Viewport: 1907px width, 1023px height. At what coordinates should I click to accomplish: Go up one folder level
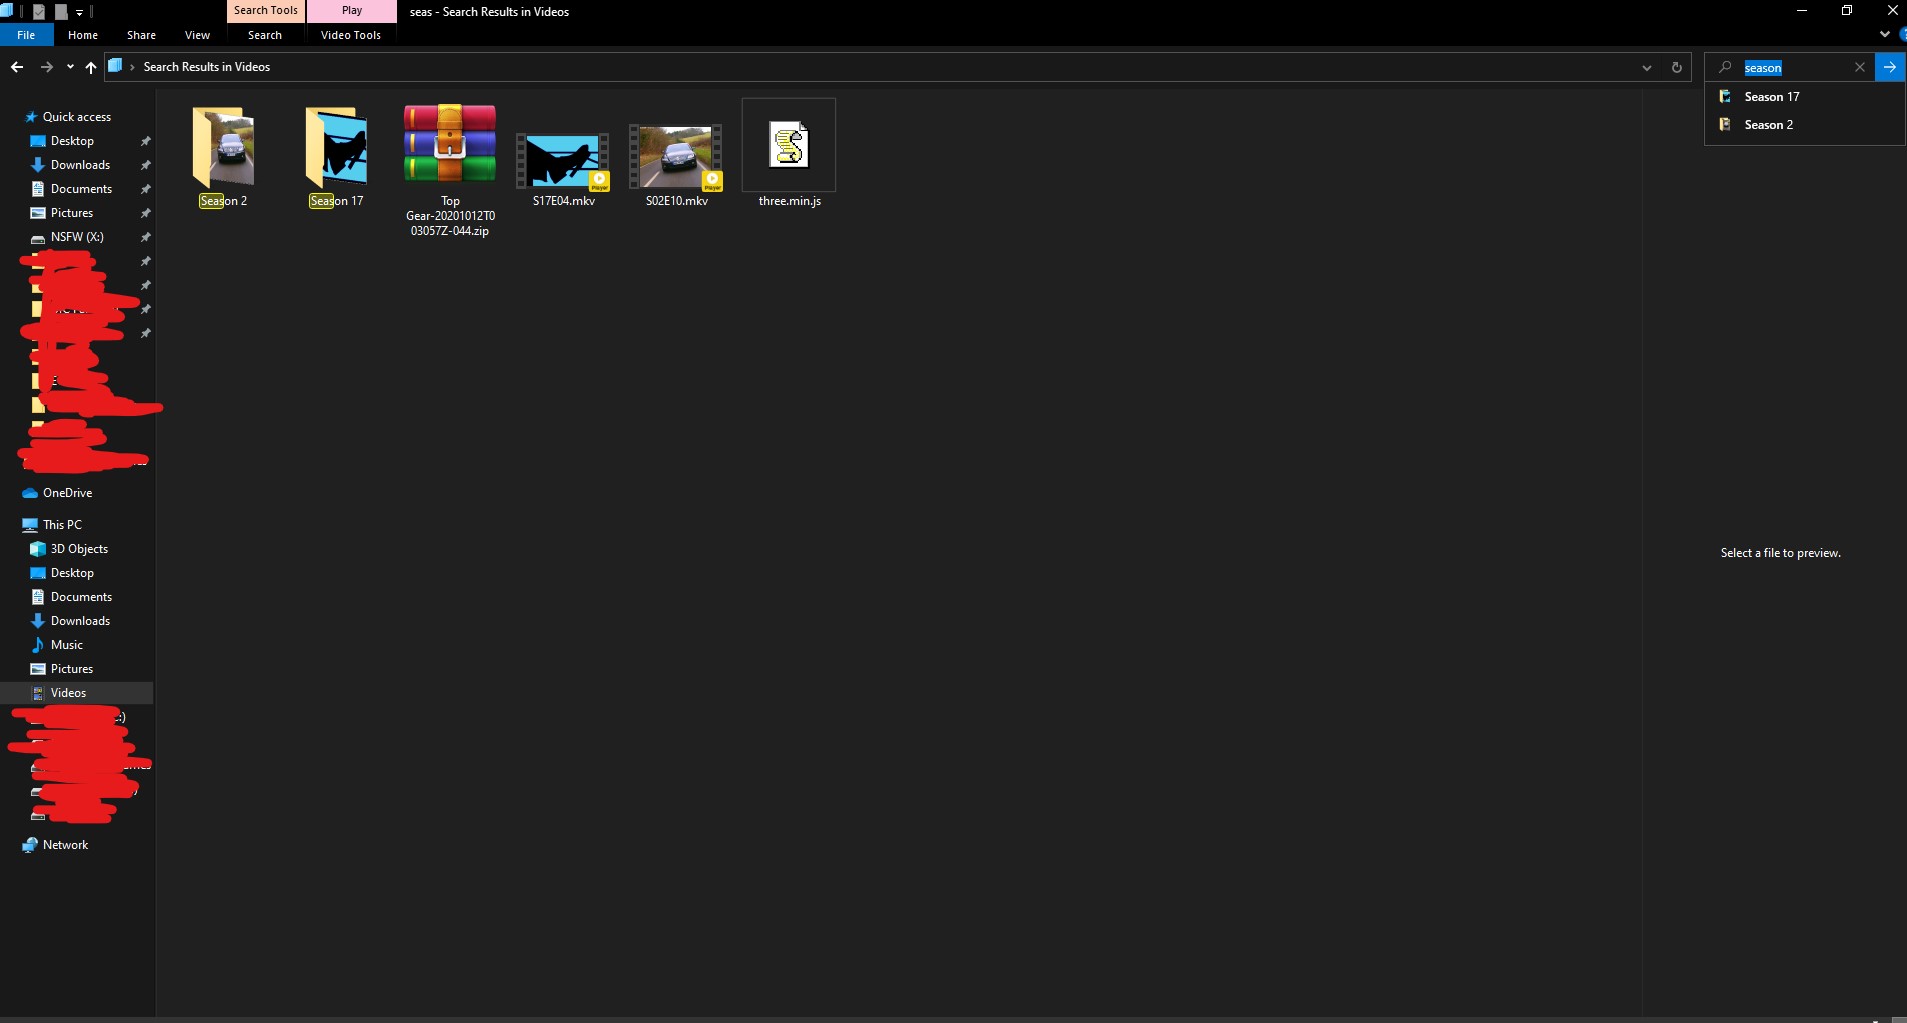(91, 67)
